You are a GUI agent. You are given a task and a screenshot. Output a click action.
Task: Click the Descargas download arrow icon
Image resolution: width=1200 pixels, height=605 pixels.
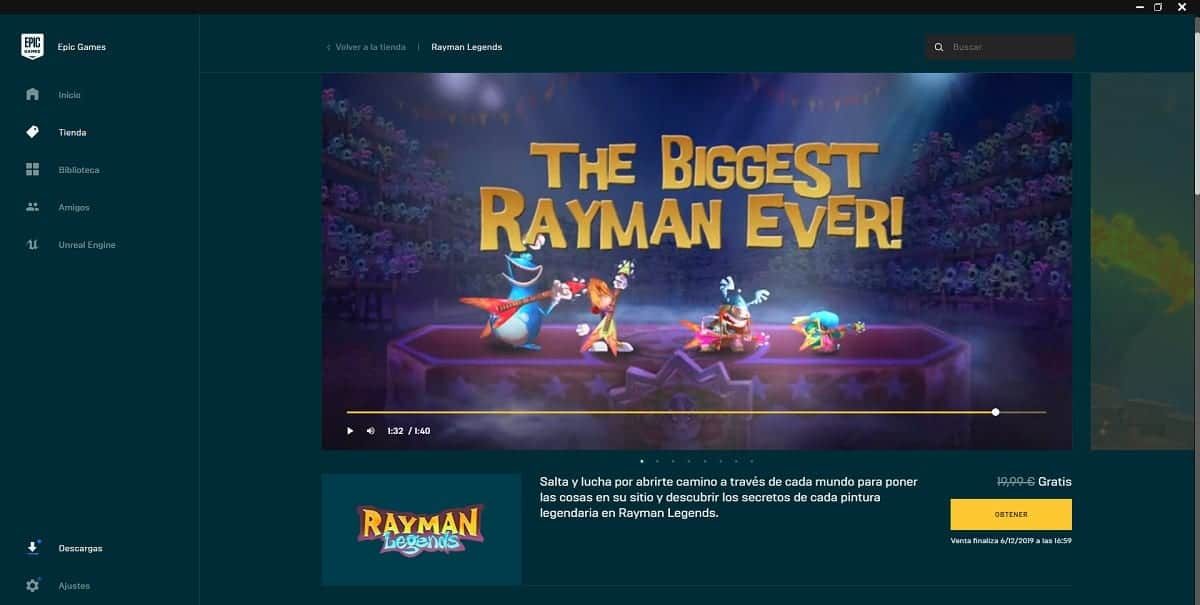(x=33, y=548)
